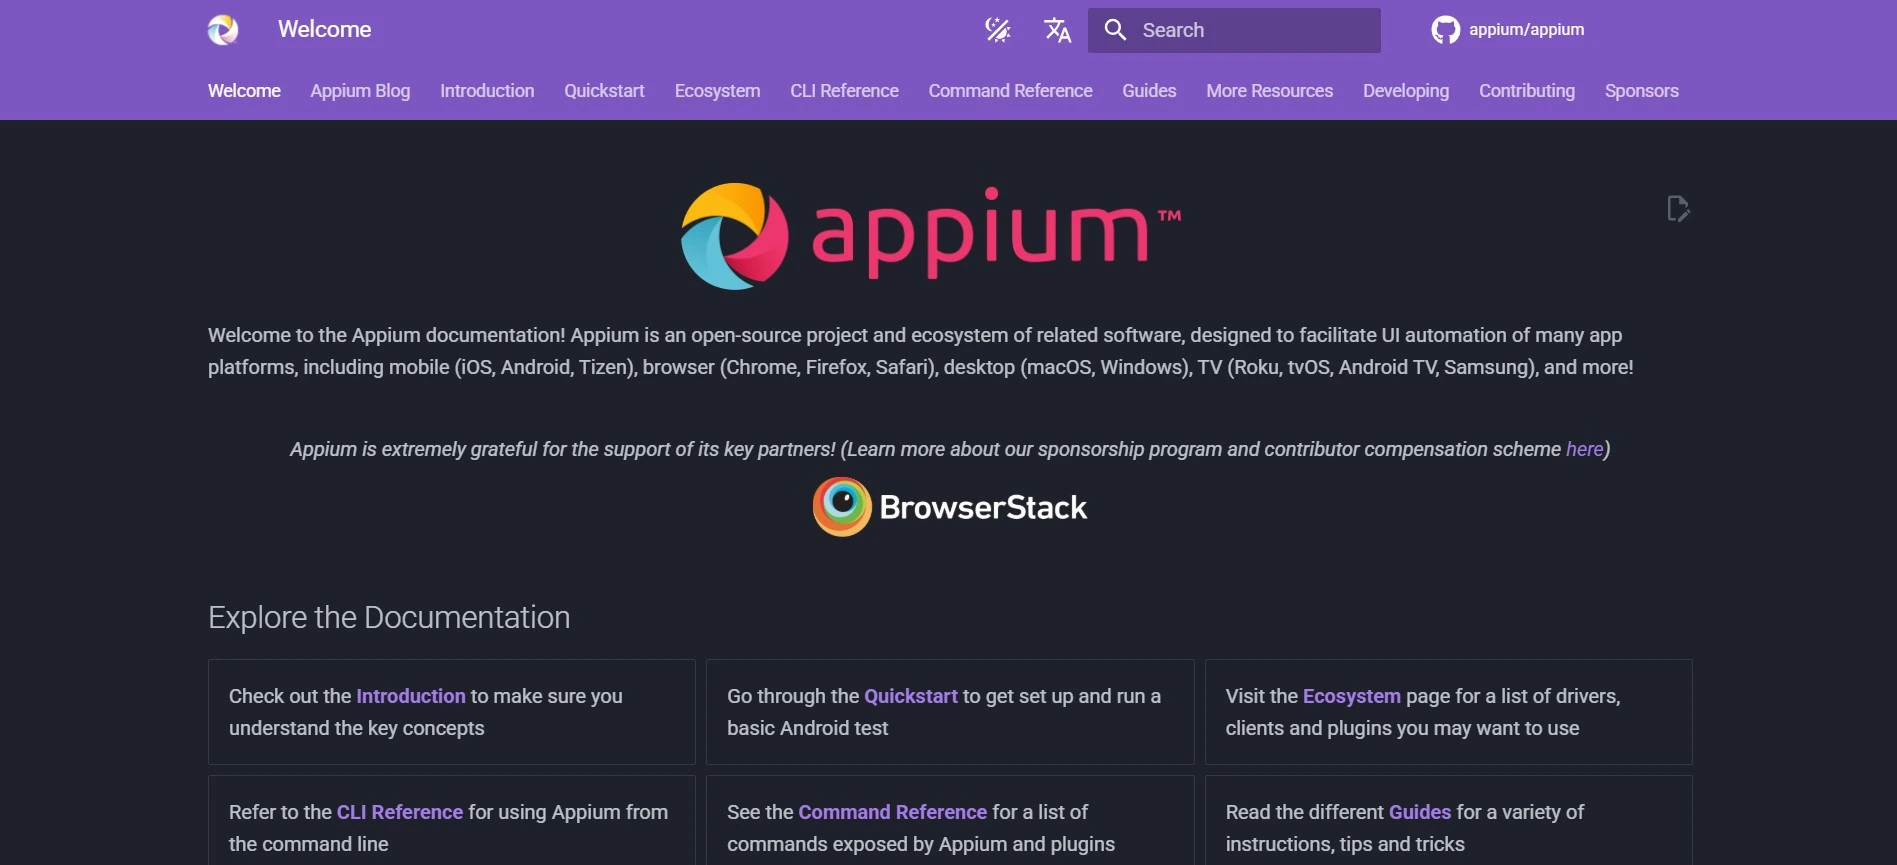1897x865 pixels.
Task: Follow the CLI Reference link in the card
Action: click(x=400, y=812)
